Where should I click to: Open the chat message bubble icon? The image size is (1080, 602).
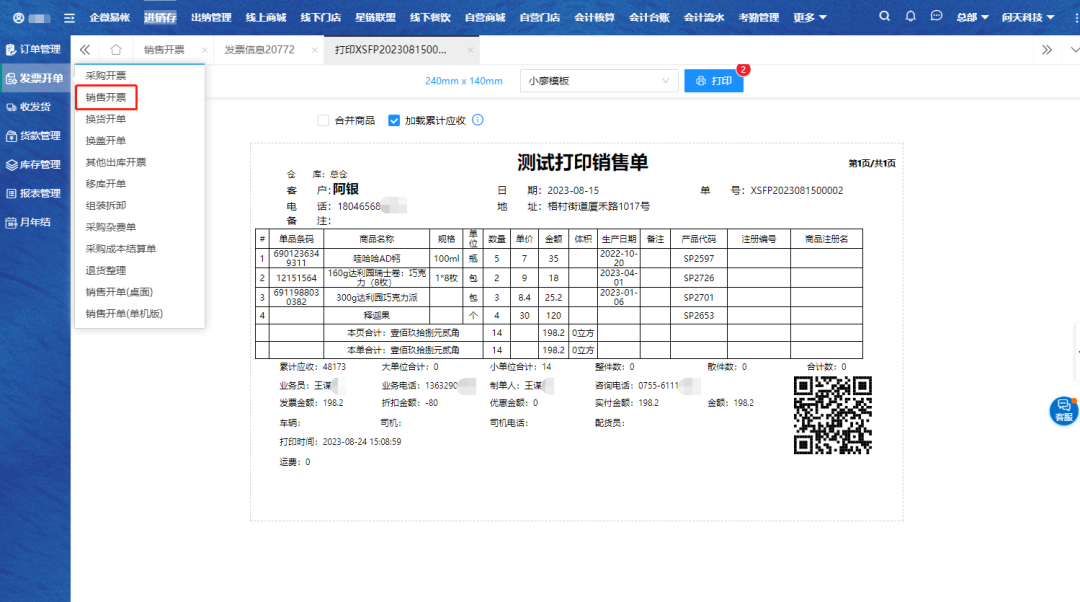936,17
